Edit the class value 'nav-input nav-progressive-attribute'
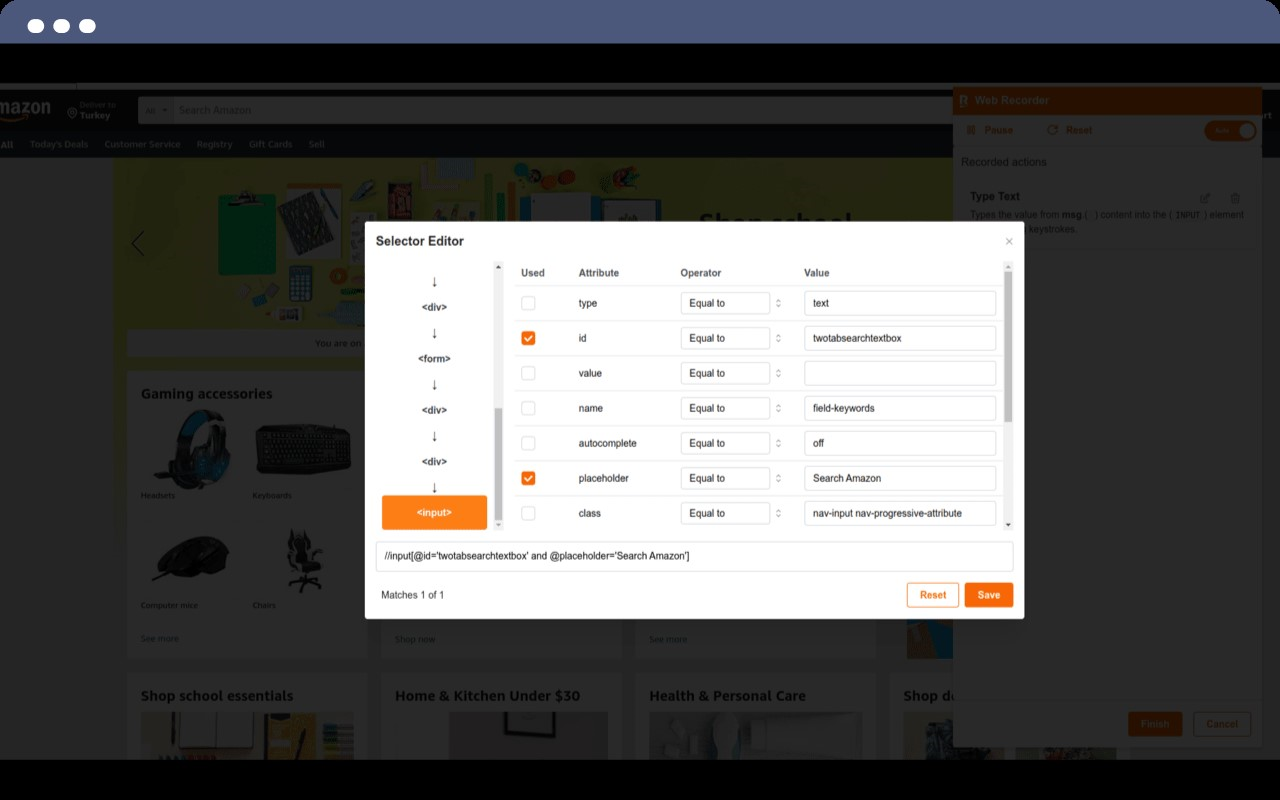 900,513
